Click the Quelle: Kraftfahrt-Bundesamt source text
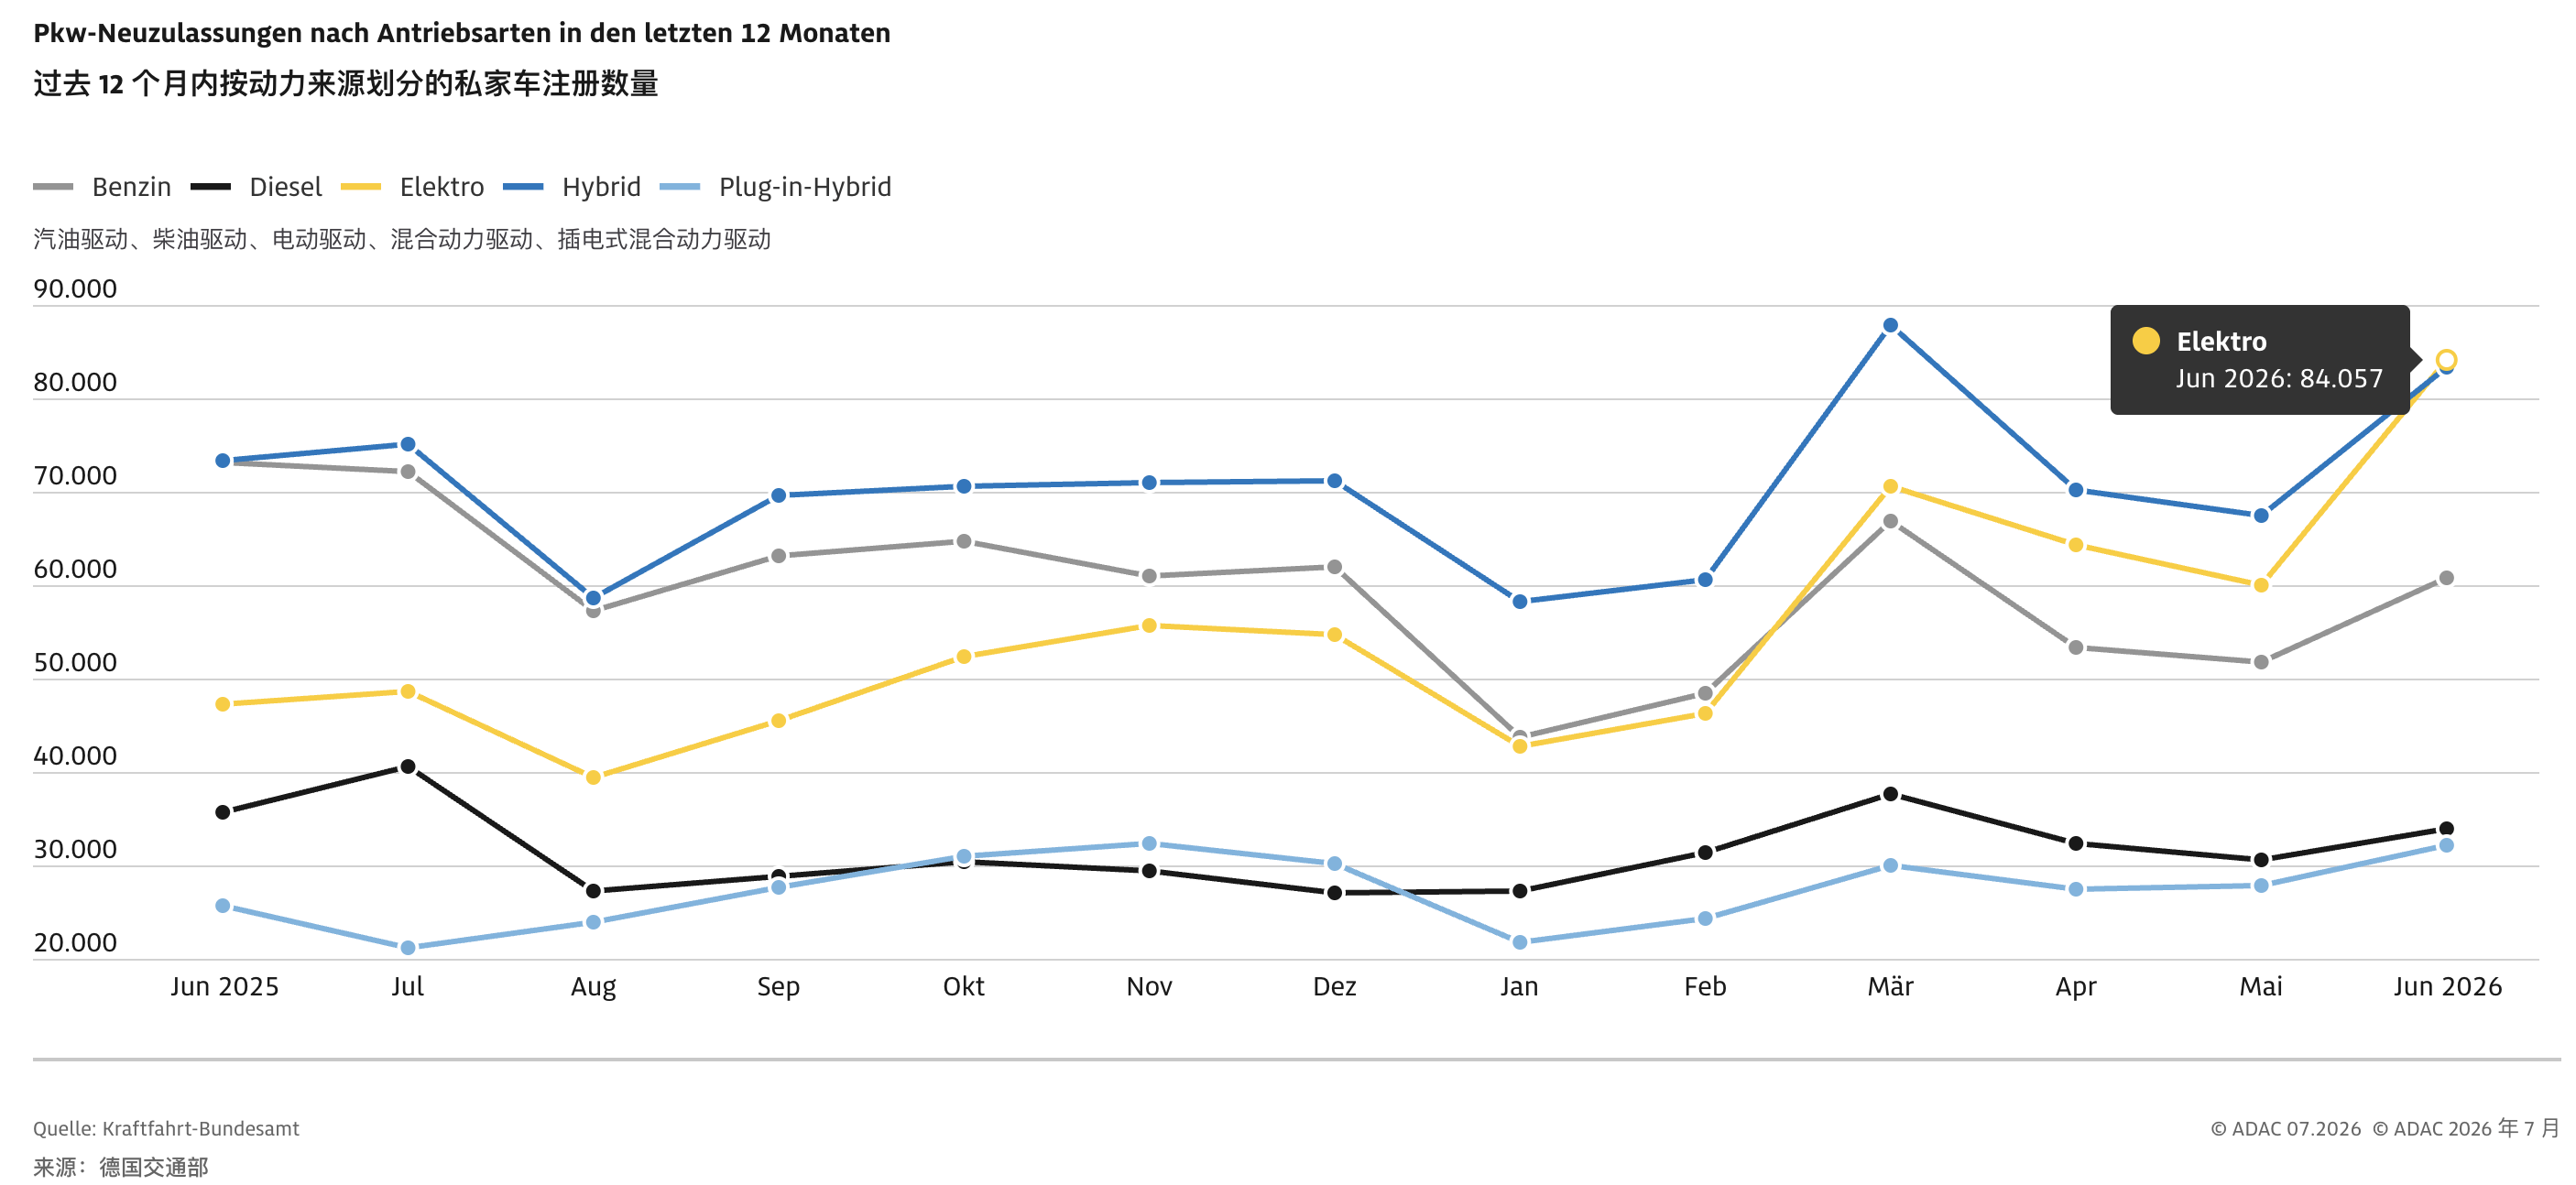2576x1185 pixels. tap(166, 1128)
